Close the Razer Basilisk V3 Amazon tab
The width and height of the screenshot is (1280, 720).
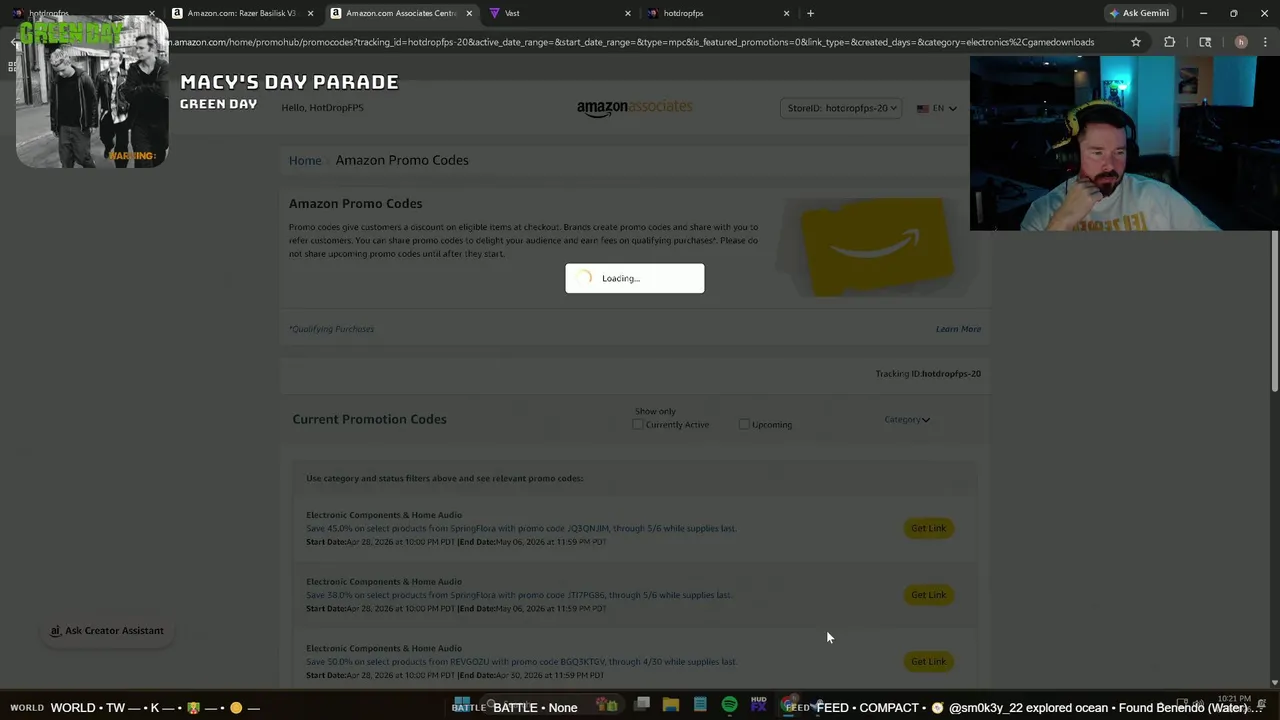pyautogui.click(x=310, y=13)
